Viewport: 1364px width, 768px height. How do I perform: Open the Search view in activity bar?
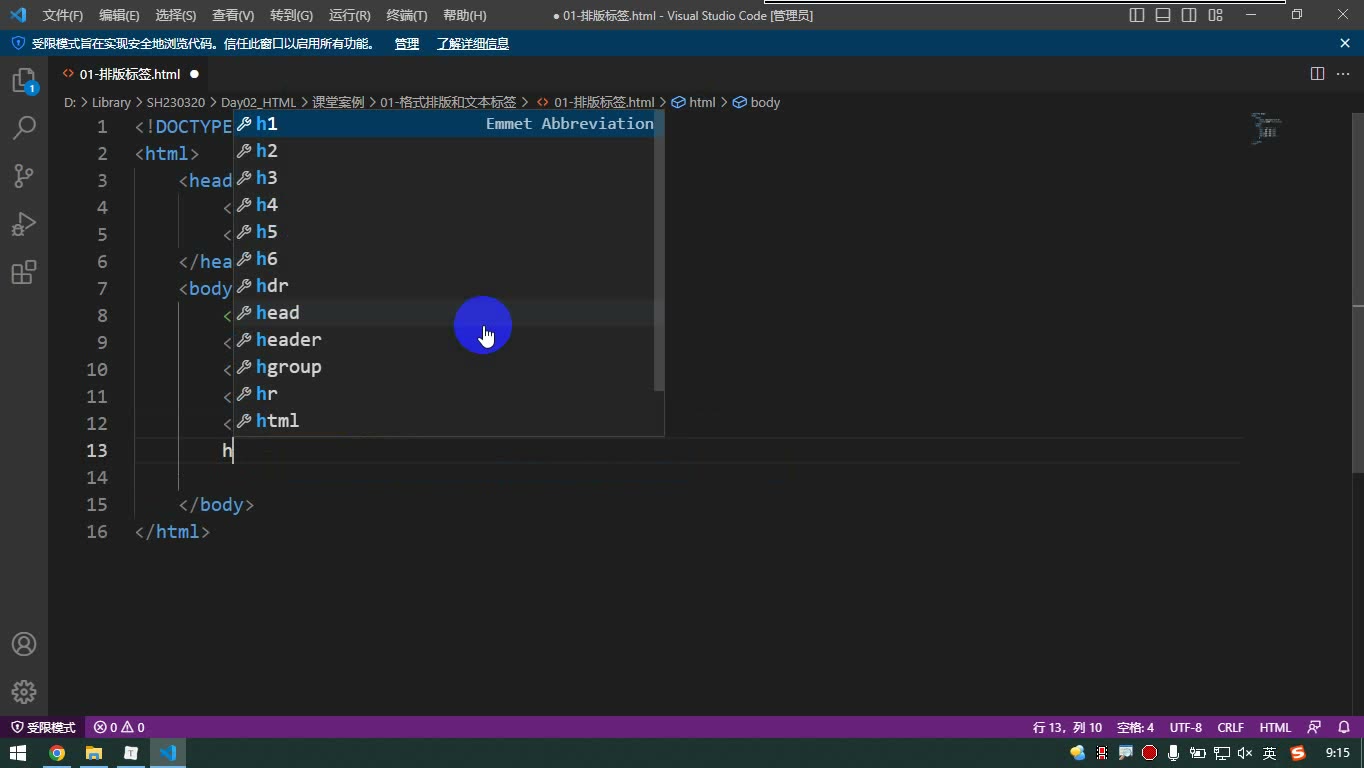pyautogui.click(x=24, y=128)
